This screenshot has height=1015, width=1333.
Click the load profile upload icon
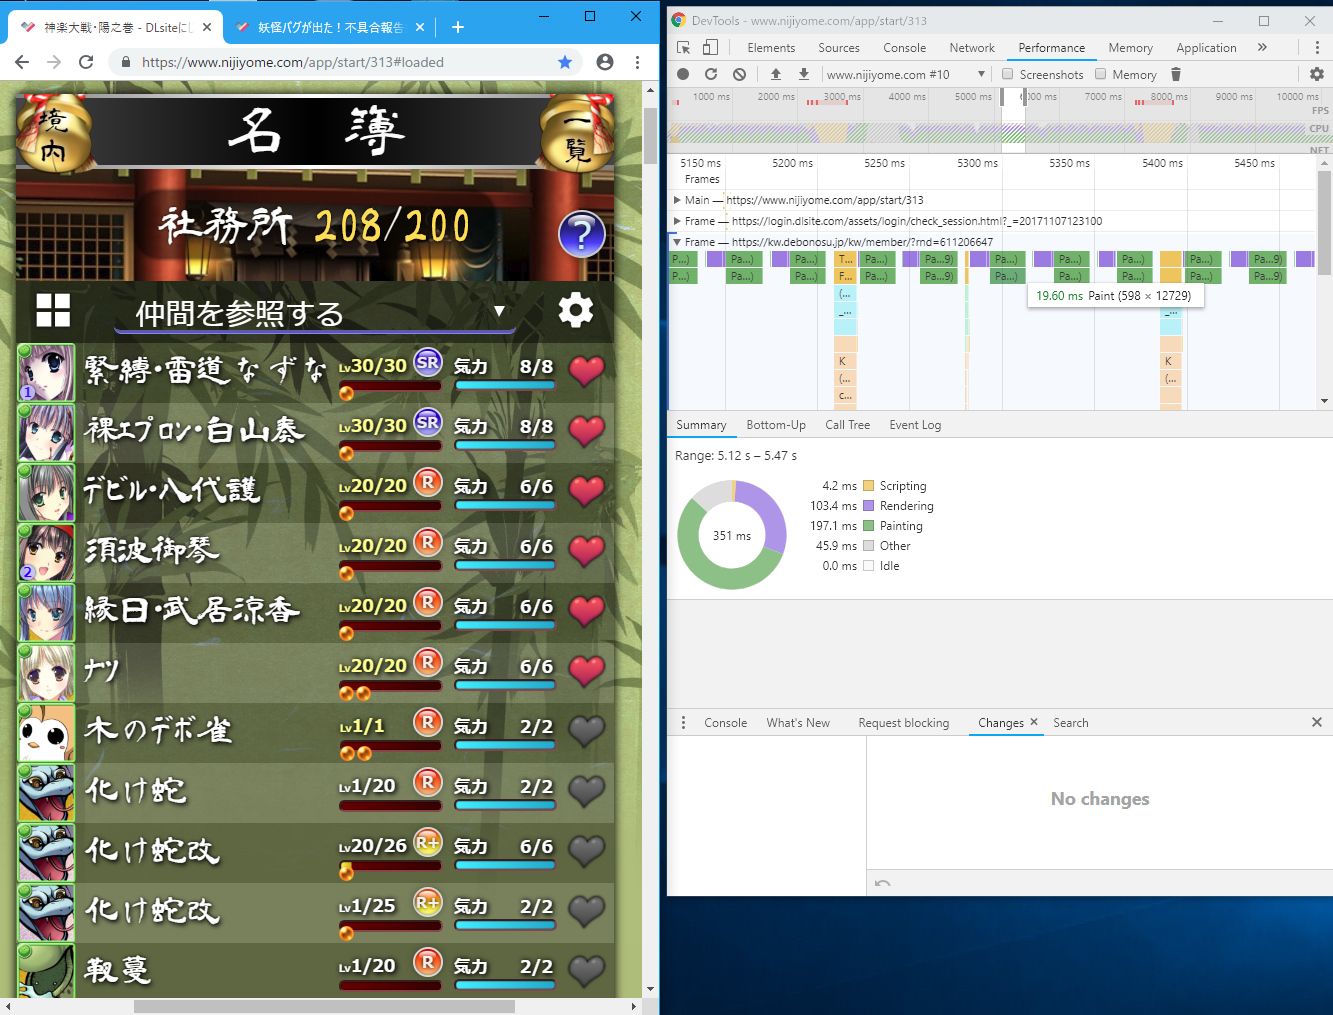(x=776, y=74)
